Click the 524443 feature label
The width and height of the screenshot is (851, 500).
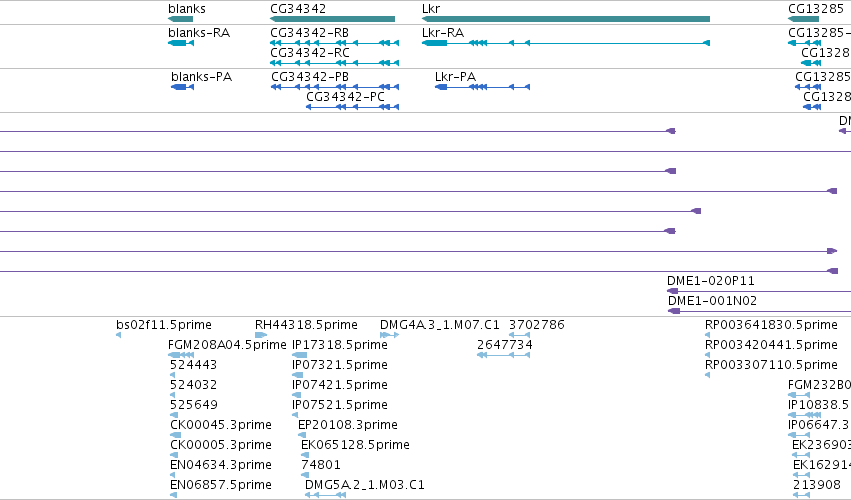[193, 365]
